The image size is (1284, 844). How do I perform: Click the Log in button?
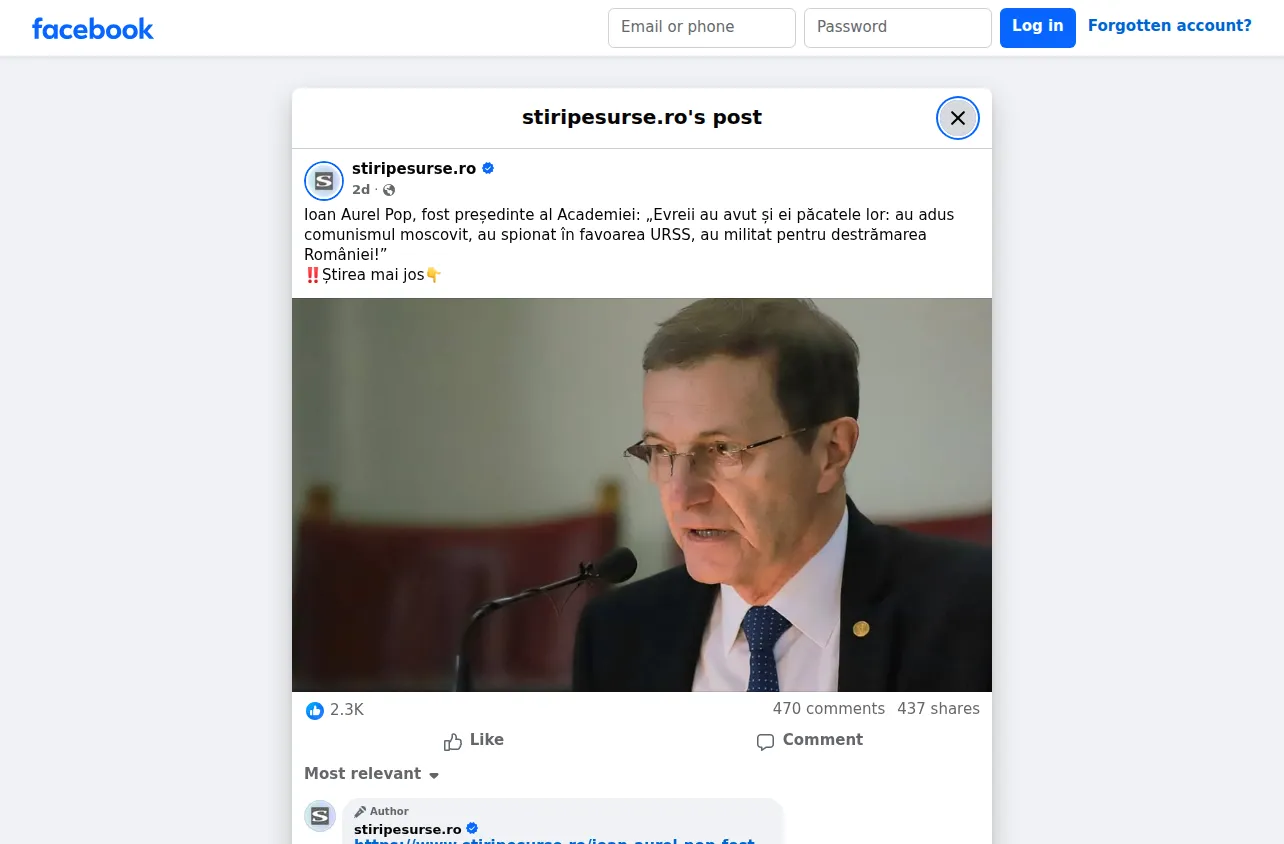click(1038, 28)
